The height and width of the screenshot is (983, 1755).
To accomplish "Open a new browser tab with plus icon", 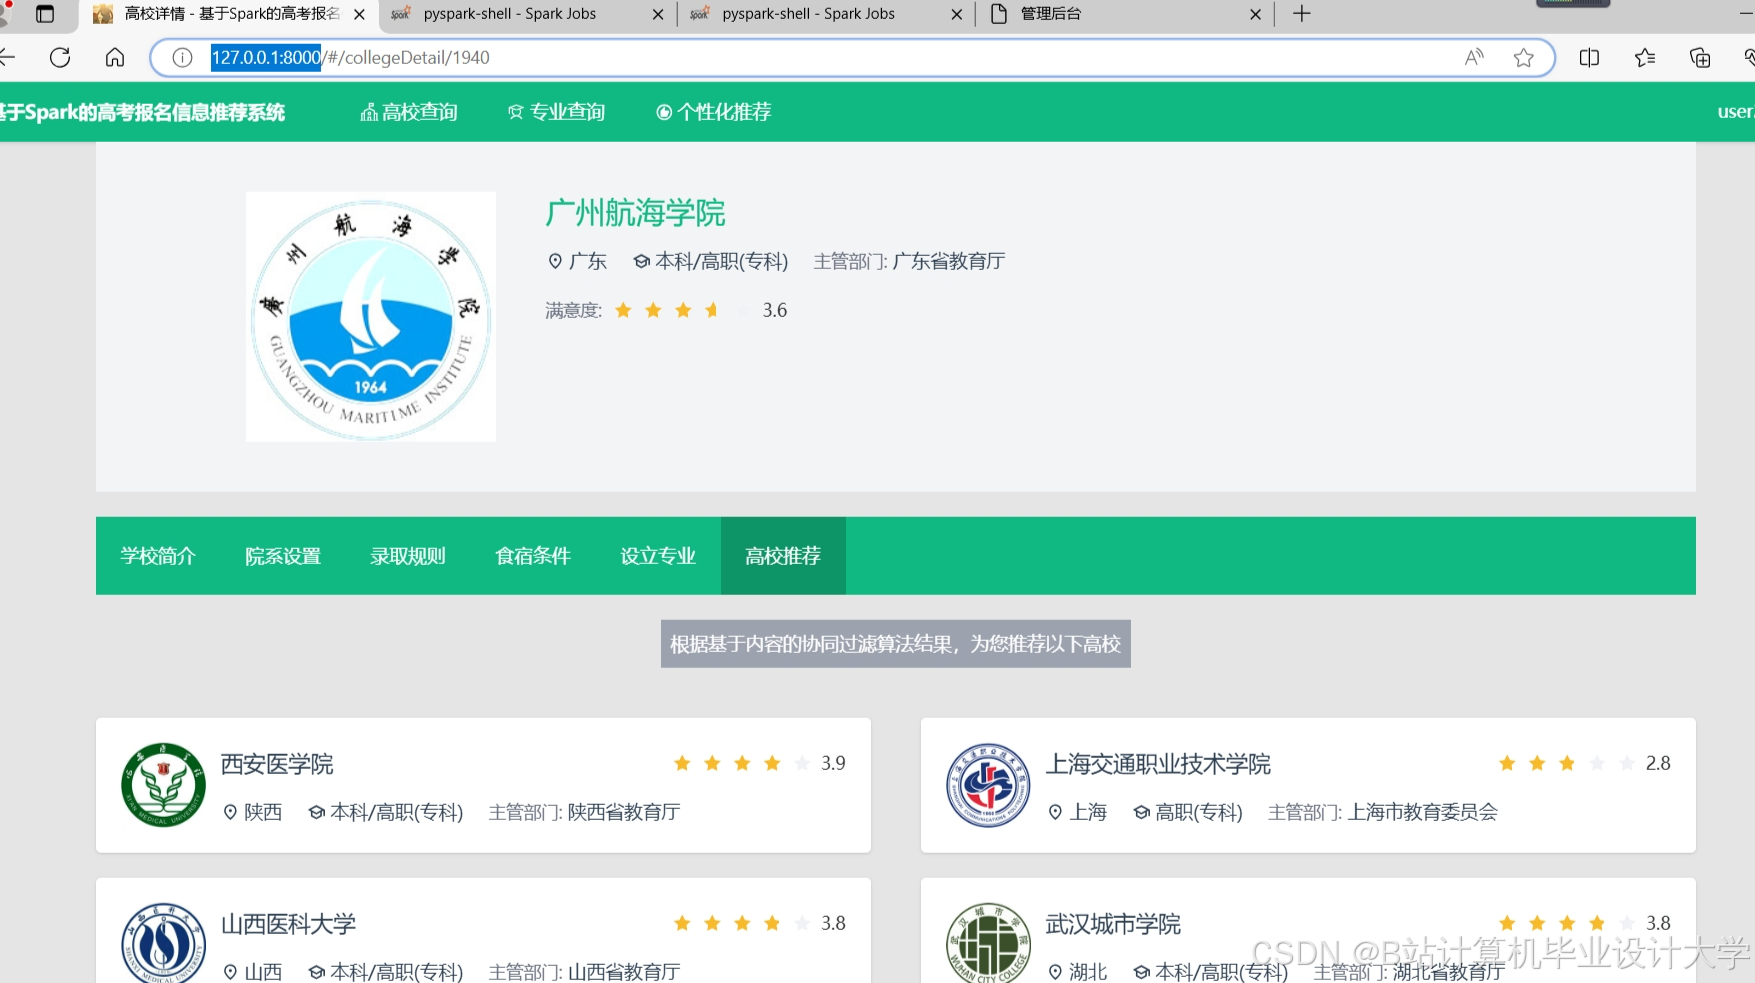I will coord(1299,14).
